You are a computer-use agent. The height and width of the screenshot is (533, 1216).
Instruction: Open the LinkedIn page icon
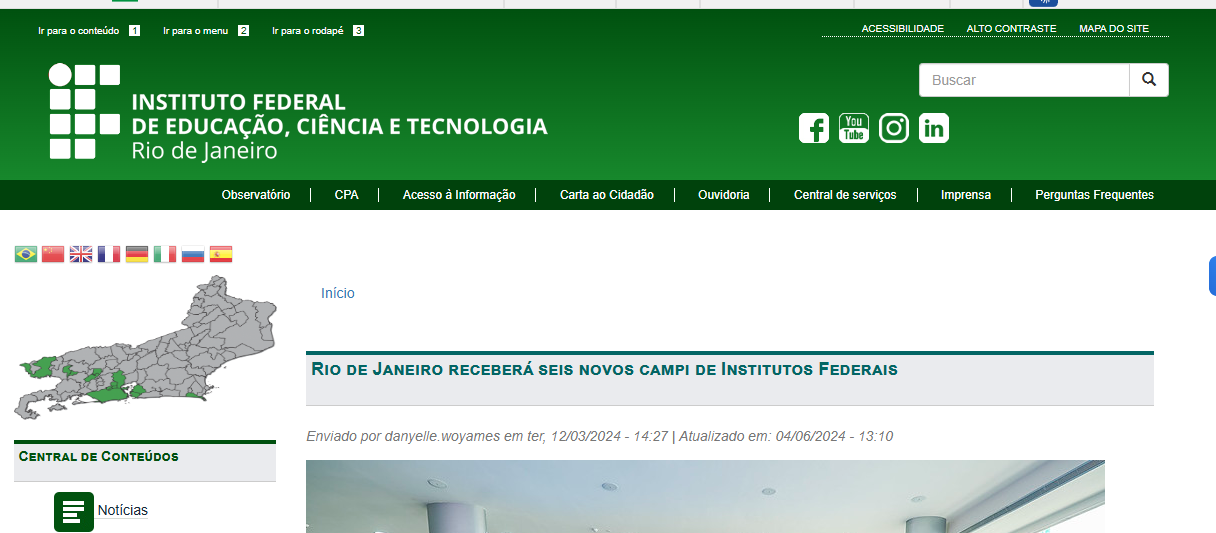(x=934, y=128)
